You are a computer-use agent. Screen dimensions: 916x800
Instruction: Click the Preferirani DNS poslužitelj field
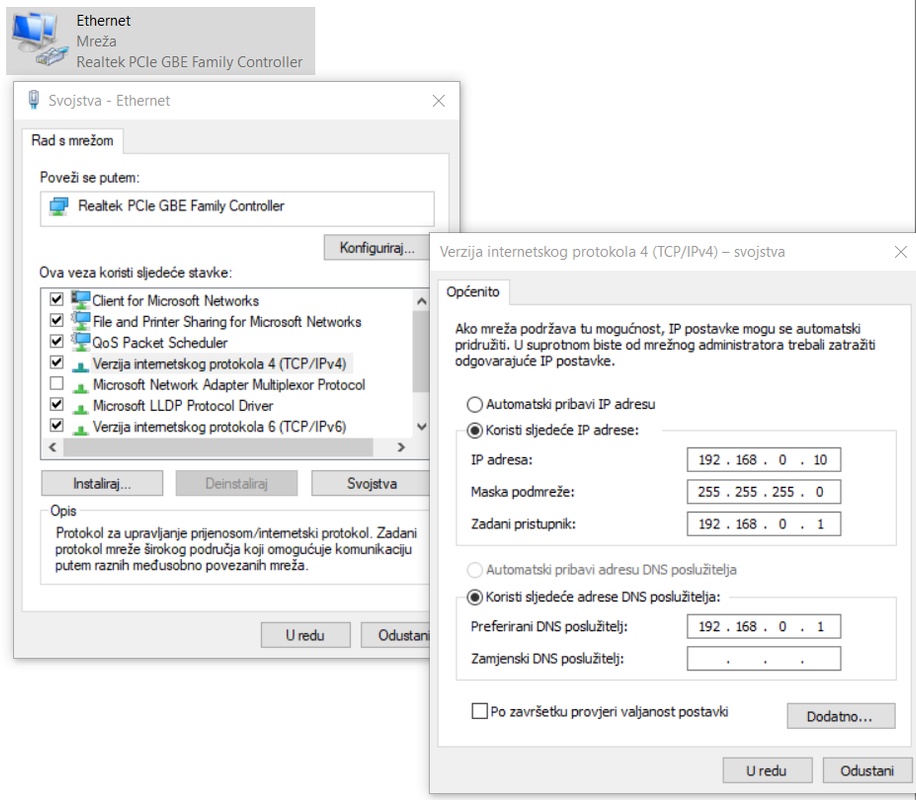[764, 626]
